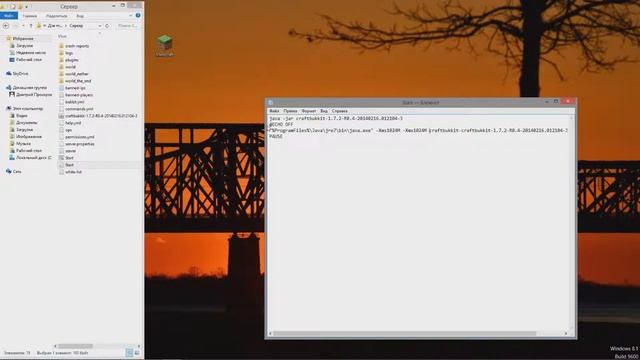Open the Minecraft desktop shortcut icon
The width and height of the screenshot is (640, 360).
click(164, 44)
